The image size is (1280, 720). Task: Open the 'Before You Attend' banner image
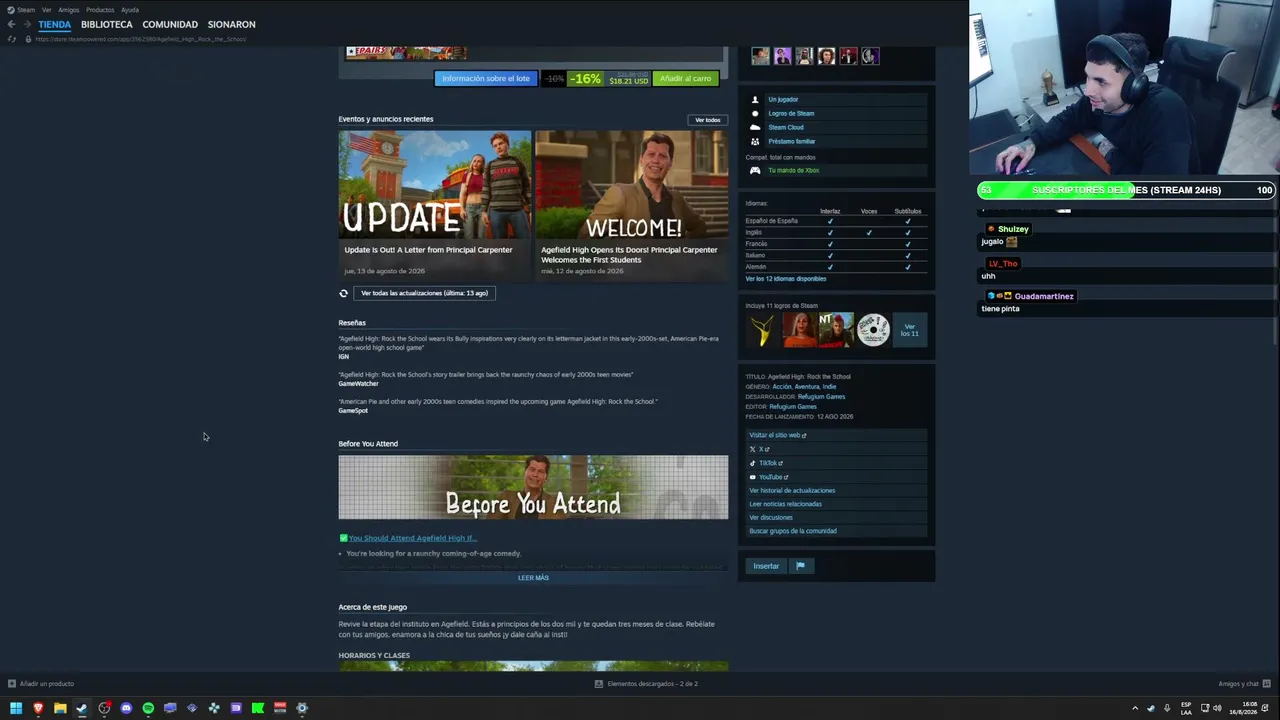(533, 488)
